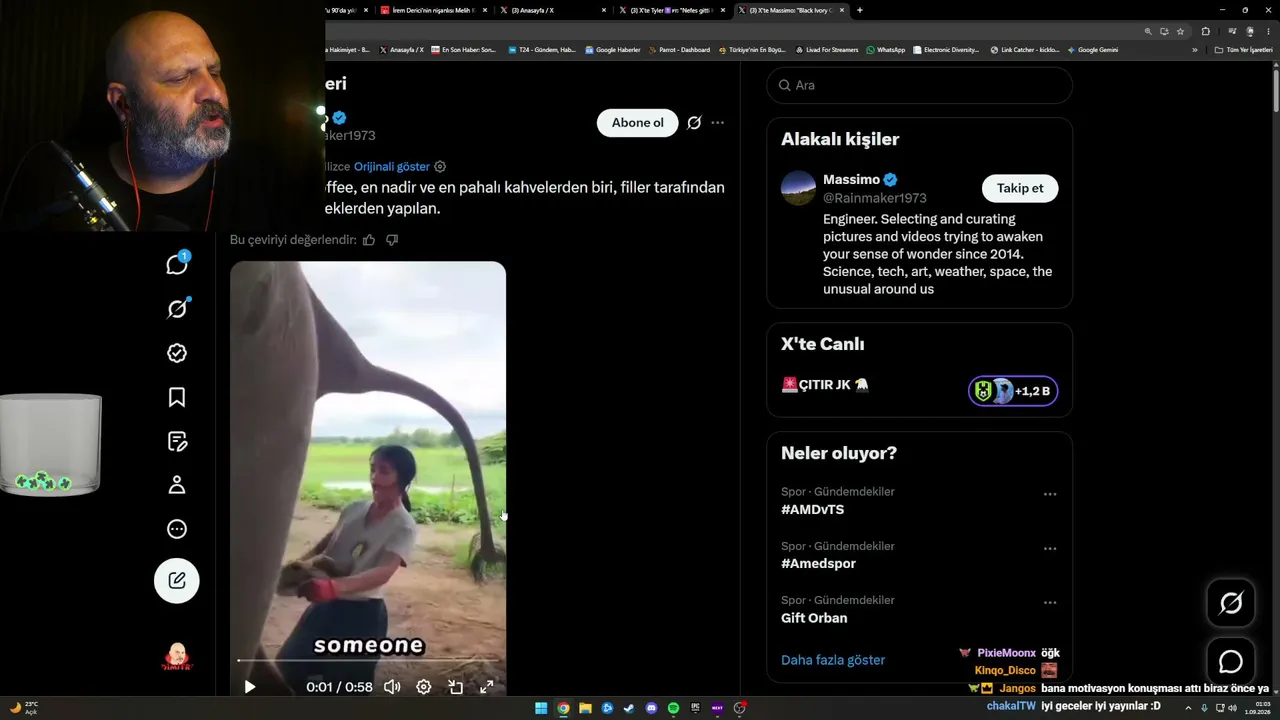
Task: Open the verified badge sidebar item
Action: click(177, 353)
